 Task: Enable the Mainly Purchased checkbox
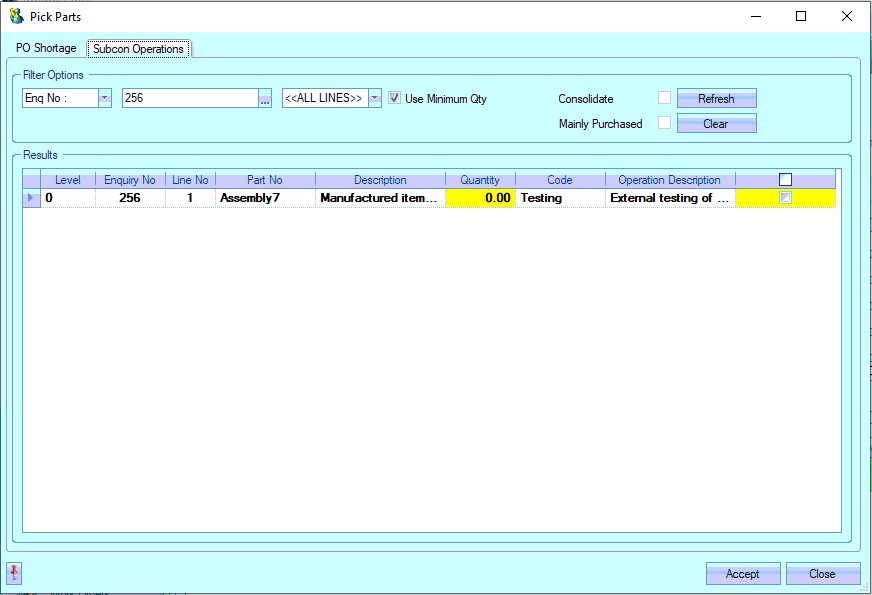pyautogui.click(x=664, y=123)
